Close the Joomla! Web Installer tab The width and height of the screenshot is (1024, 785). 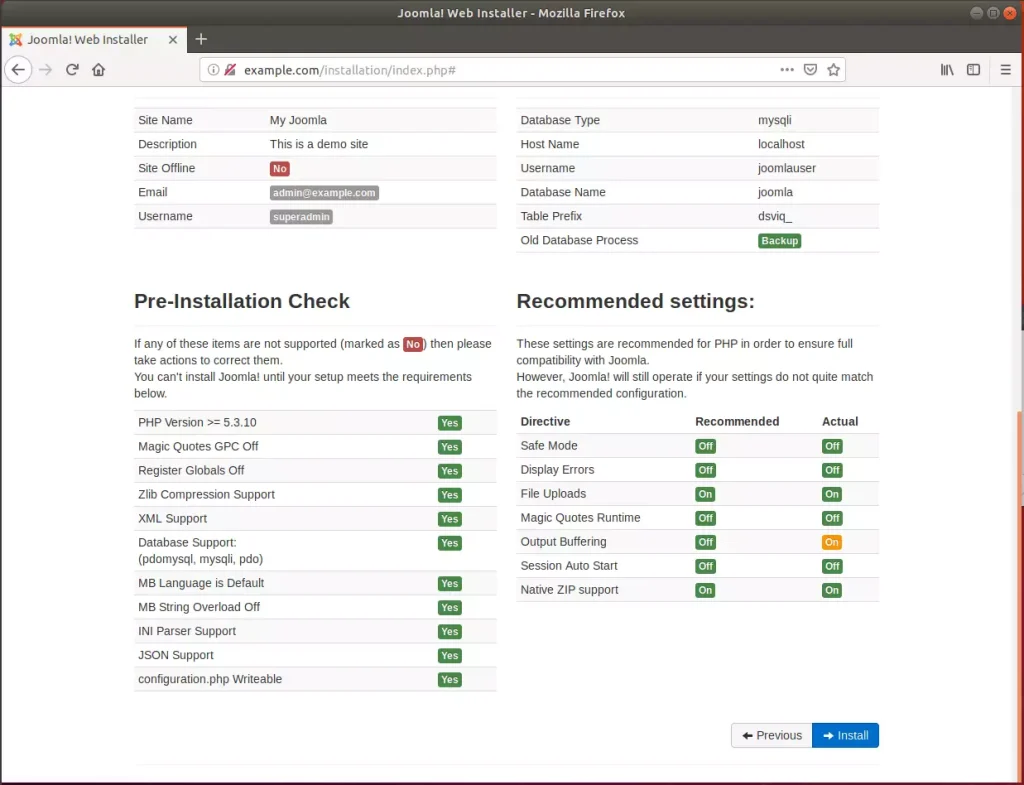click(x=173, y=40)
